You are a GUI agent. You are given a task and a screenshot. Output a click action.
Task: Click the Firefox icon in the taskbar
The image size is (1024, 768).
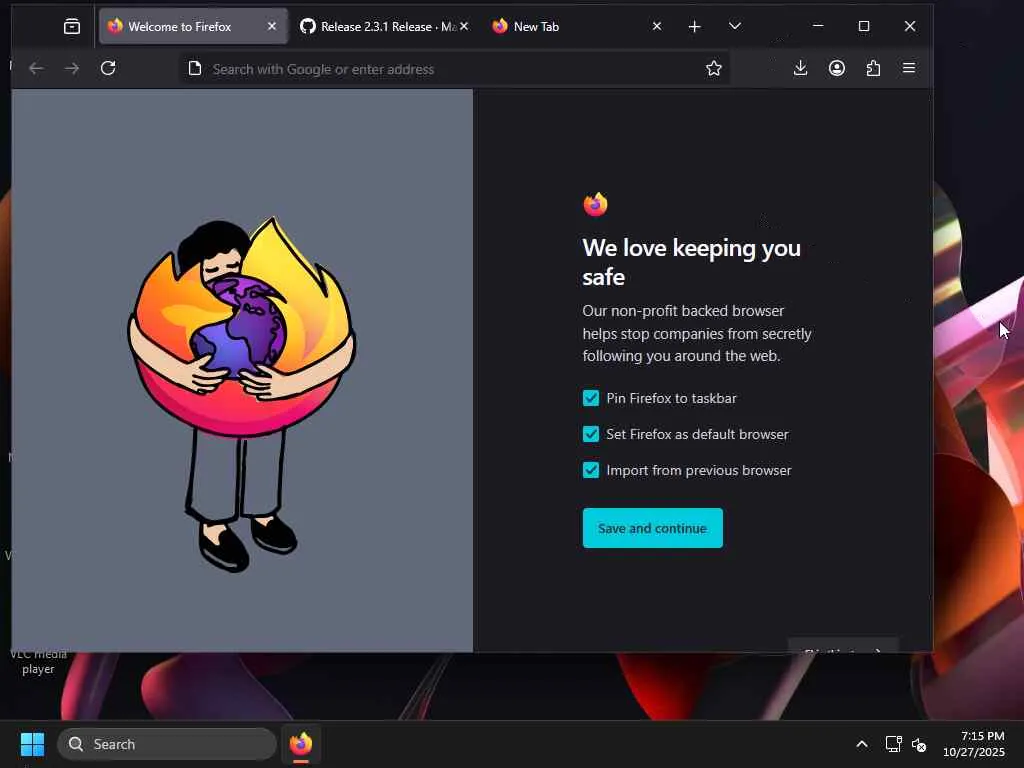tap(300, 744)
